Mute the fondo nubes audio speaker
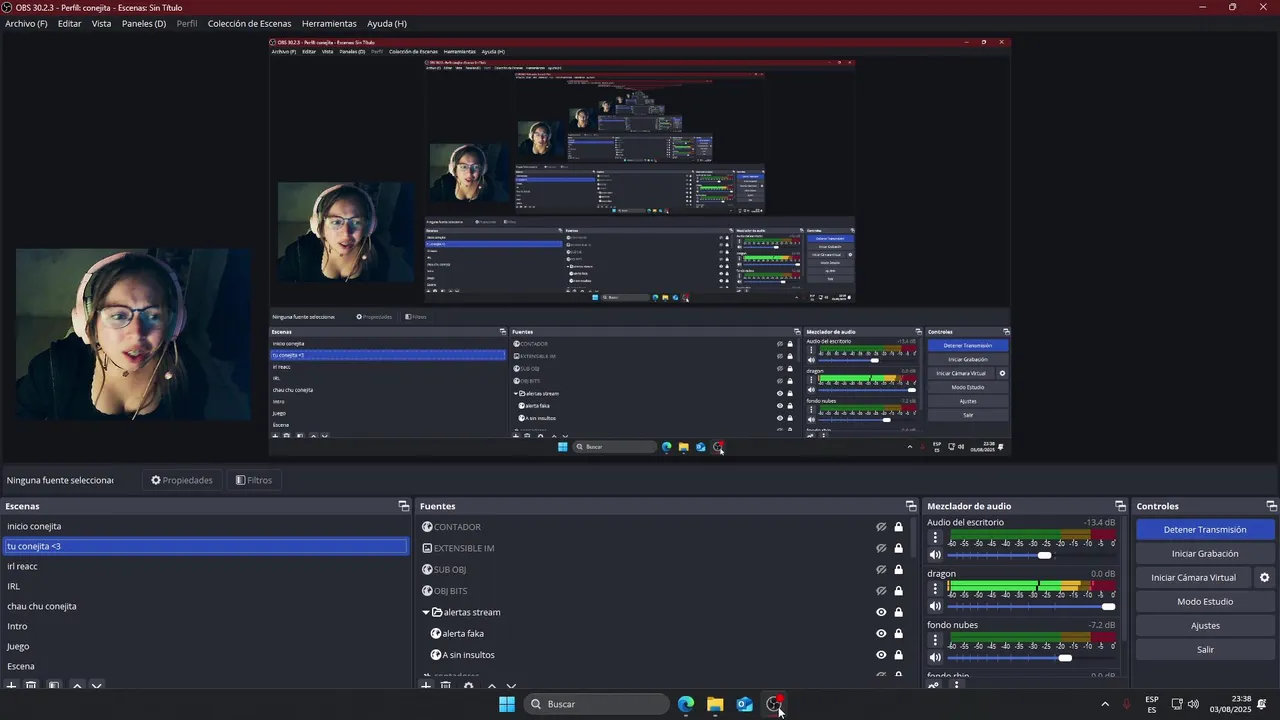This screenshot has height=720, width=1280. click(935, 657)
